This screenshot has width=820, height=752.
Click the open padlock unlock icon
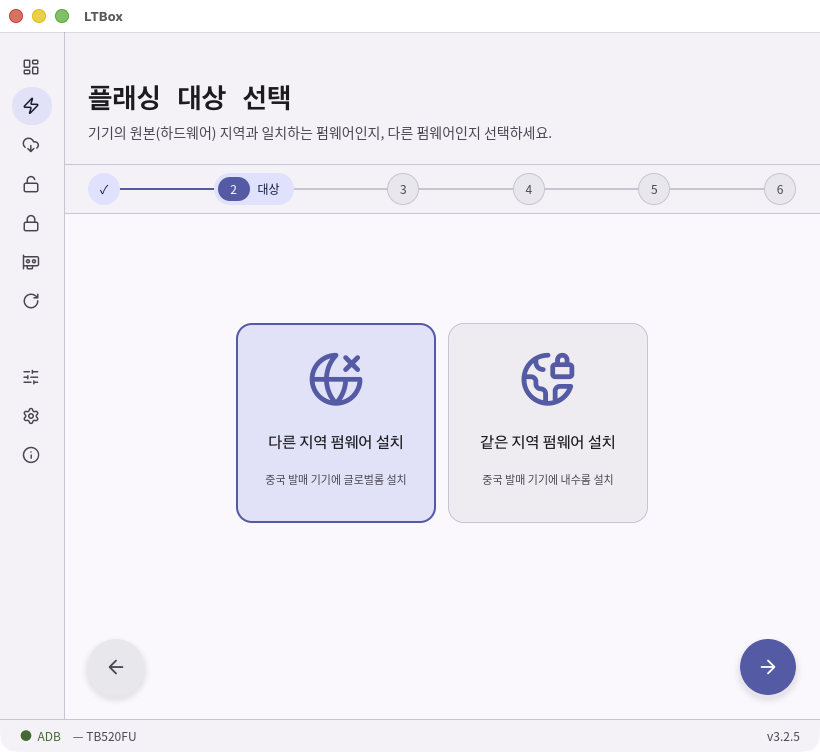[31, 184]
